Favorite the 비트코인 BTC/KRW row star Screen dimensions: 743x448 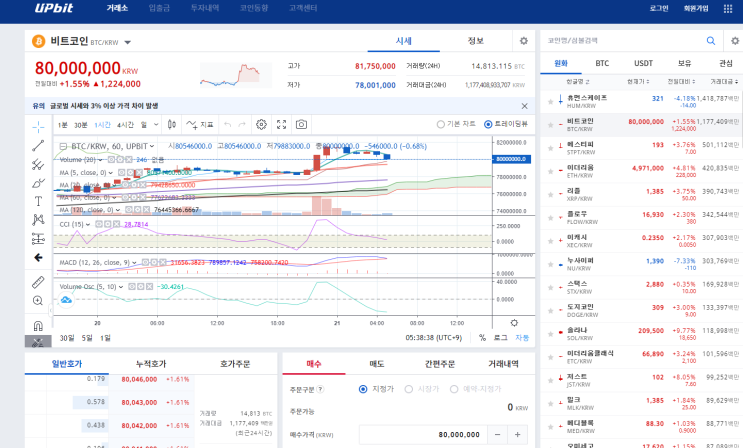point(550,125)
